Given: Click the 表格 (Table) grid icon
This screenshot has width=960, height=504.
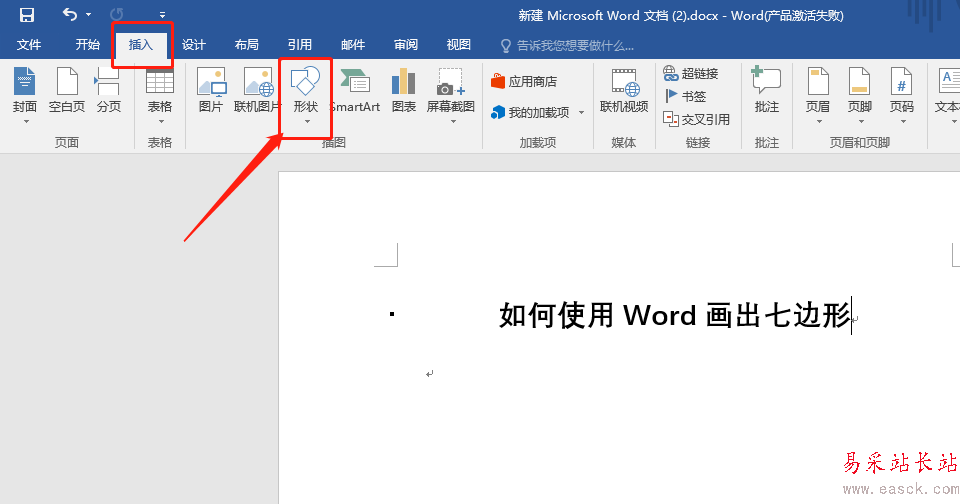Looking at the screenshot, I should 160,82.
